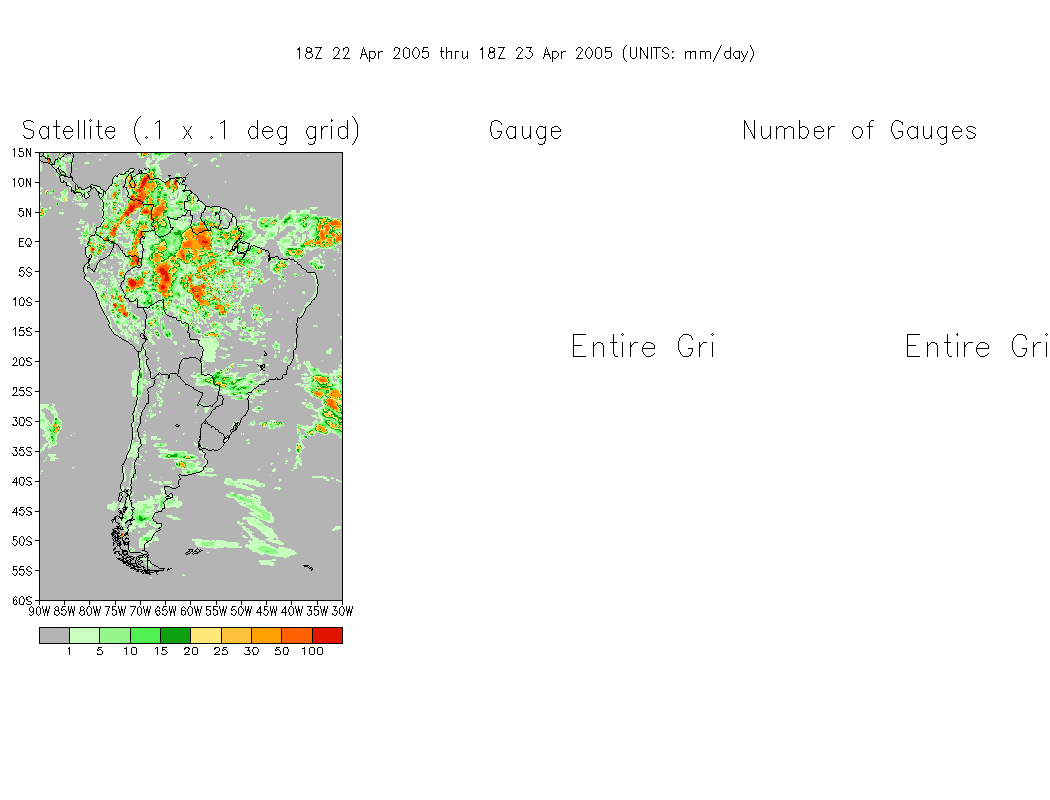
Task: Click the 55S latitude label
Action: [21, 570]
